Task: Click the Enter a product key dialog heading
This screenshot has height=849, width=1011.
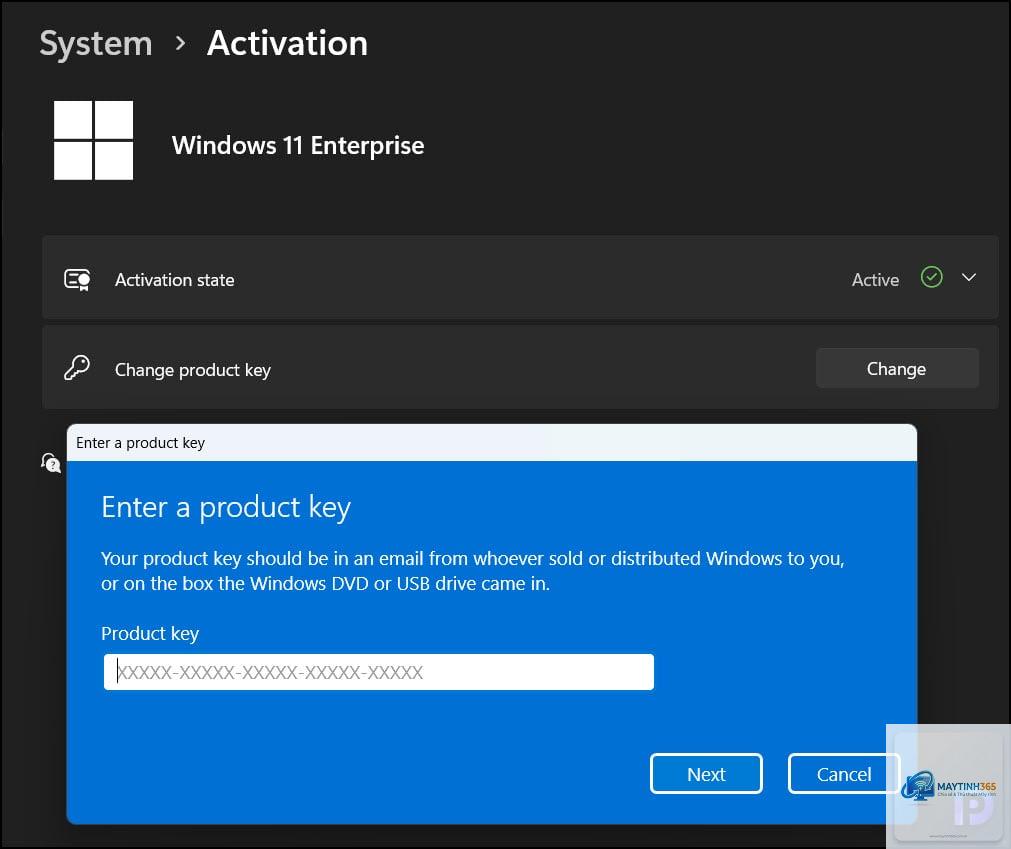Action: [x=226, y=508]
